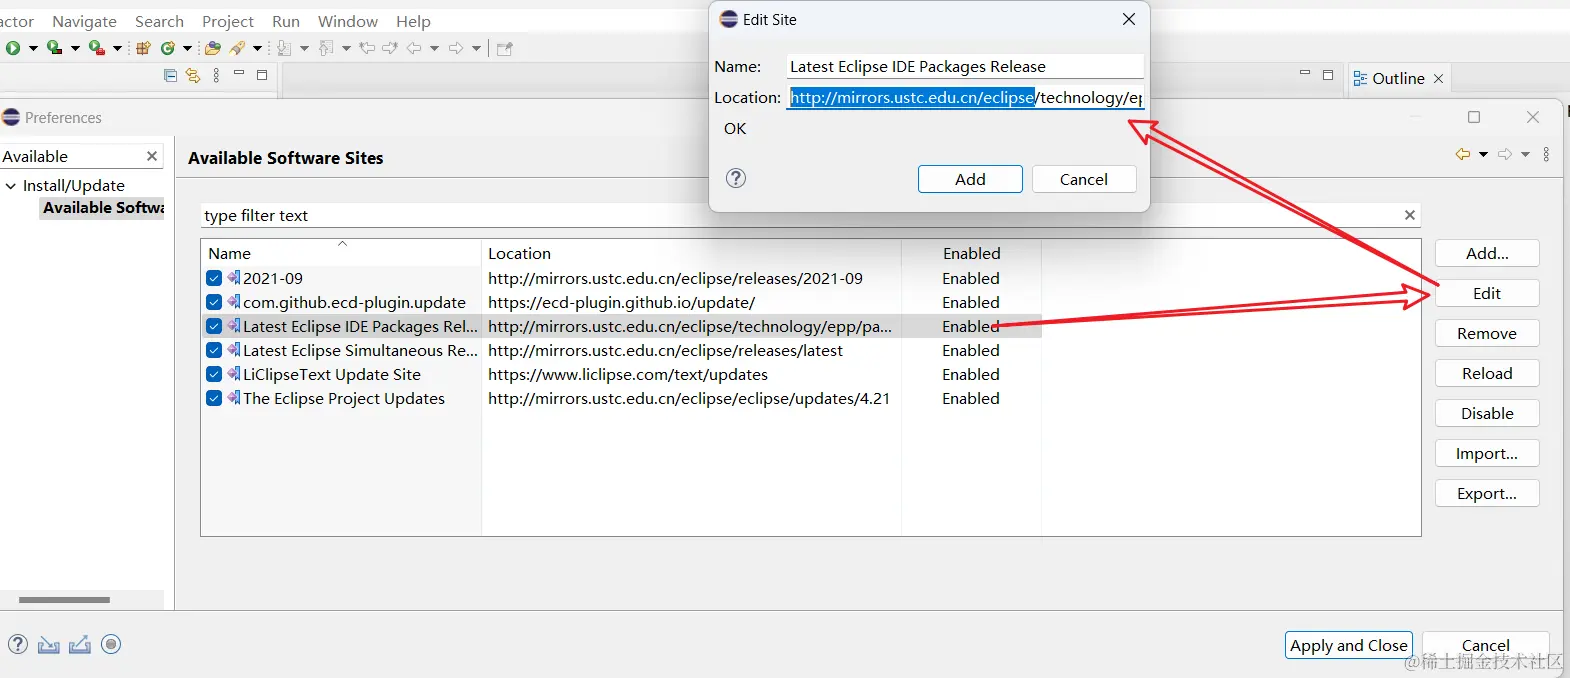Click the help icon in Edit Site dialog
Image resolution: width=1570 pixels, height=678 pixels.
(736, 178)
